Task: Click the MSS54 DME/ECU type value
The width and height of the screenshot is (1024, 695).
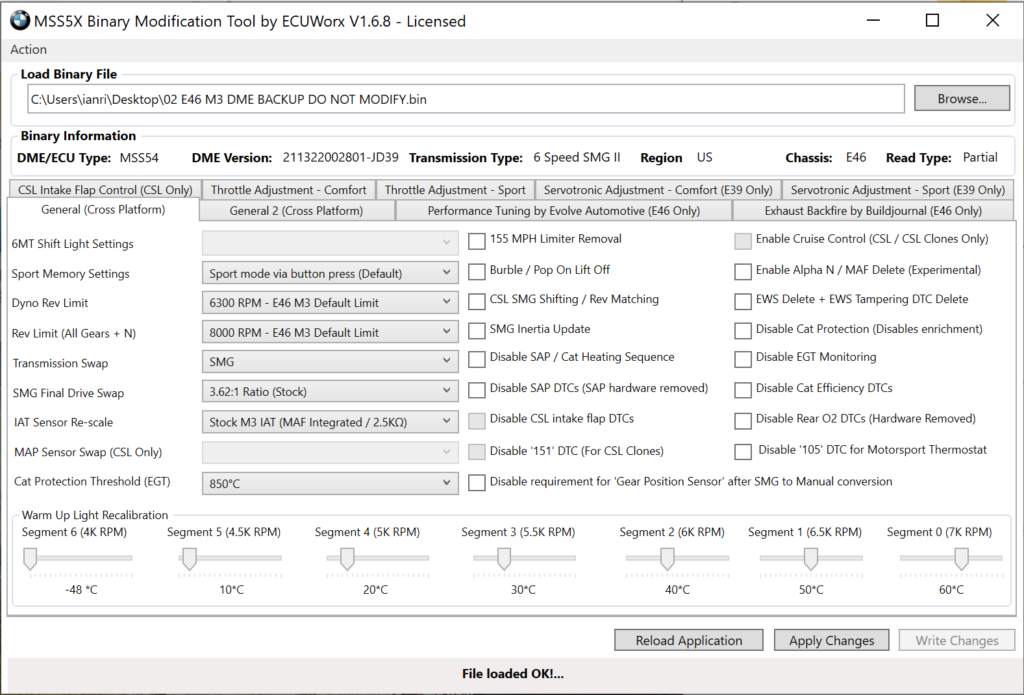Action: pos(139,157)
